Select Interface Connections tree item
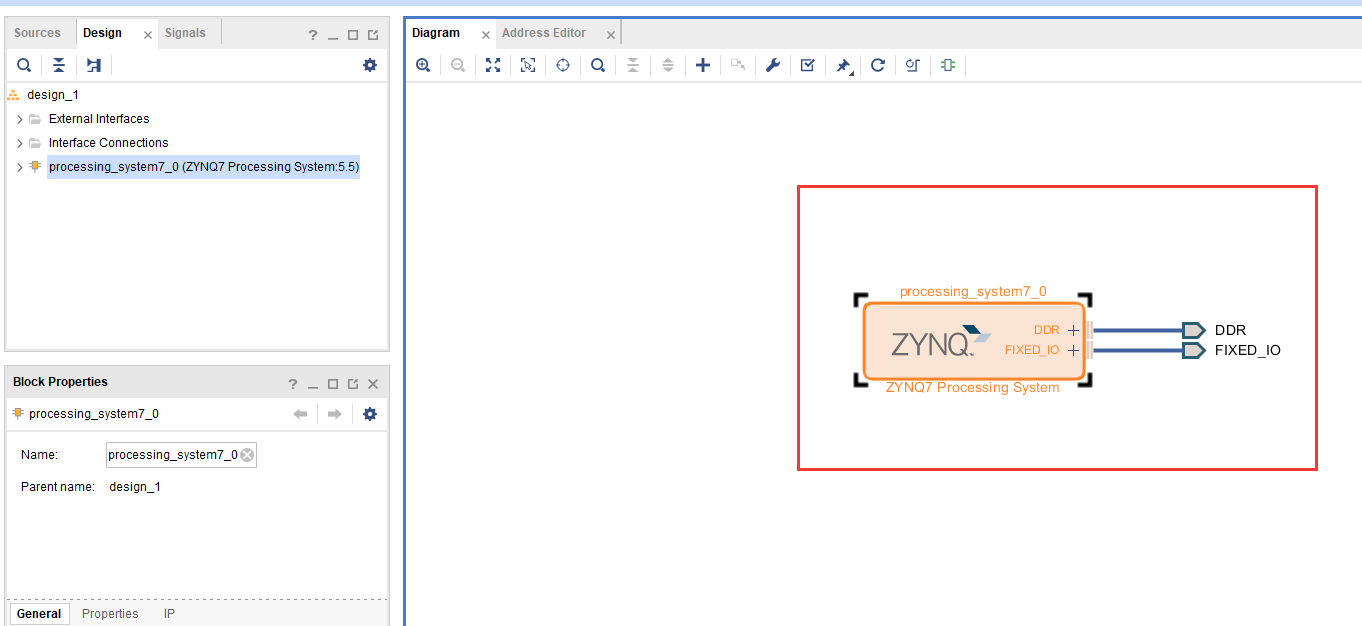This screenshot has height=626, width=1362. click(x=108, y=143)
